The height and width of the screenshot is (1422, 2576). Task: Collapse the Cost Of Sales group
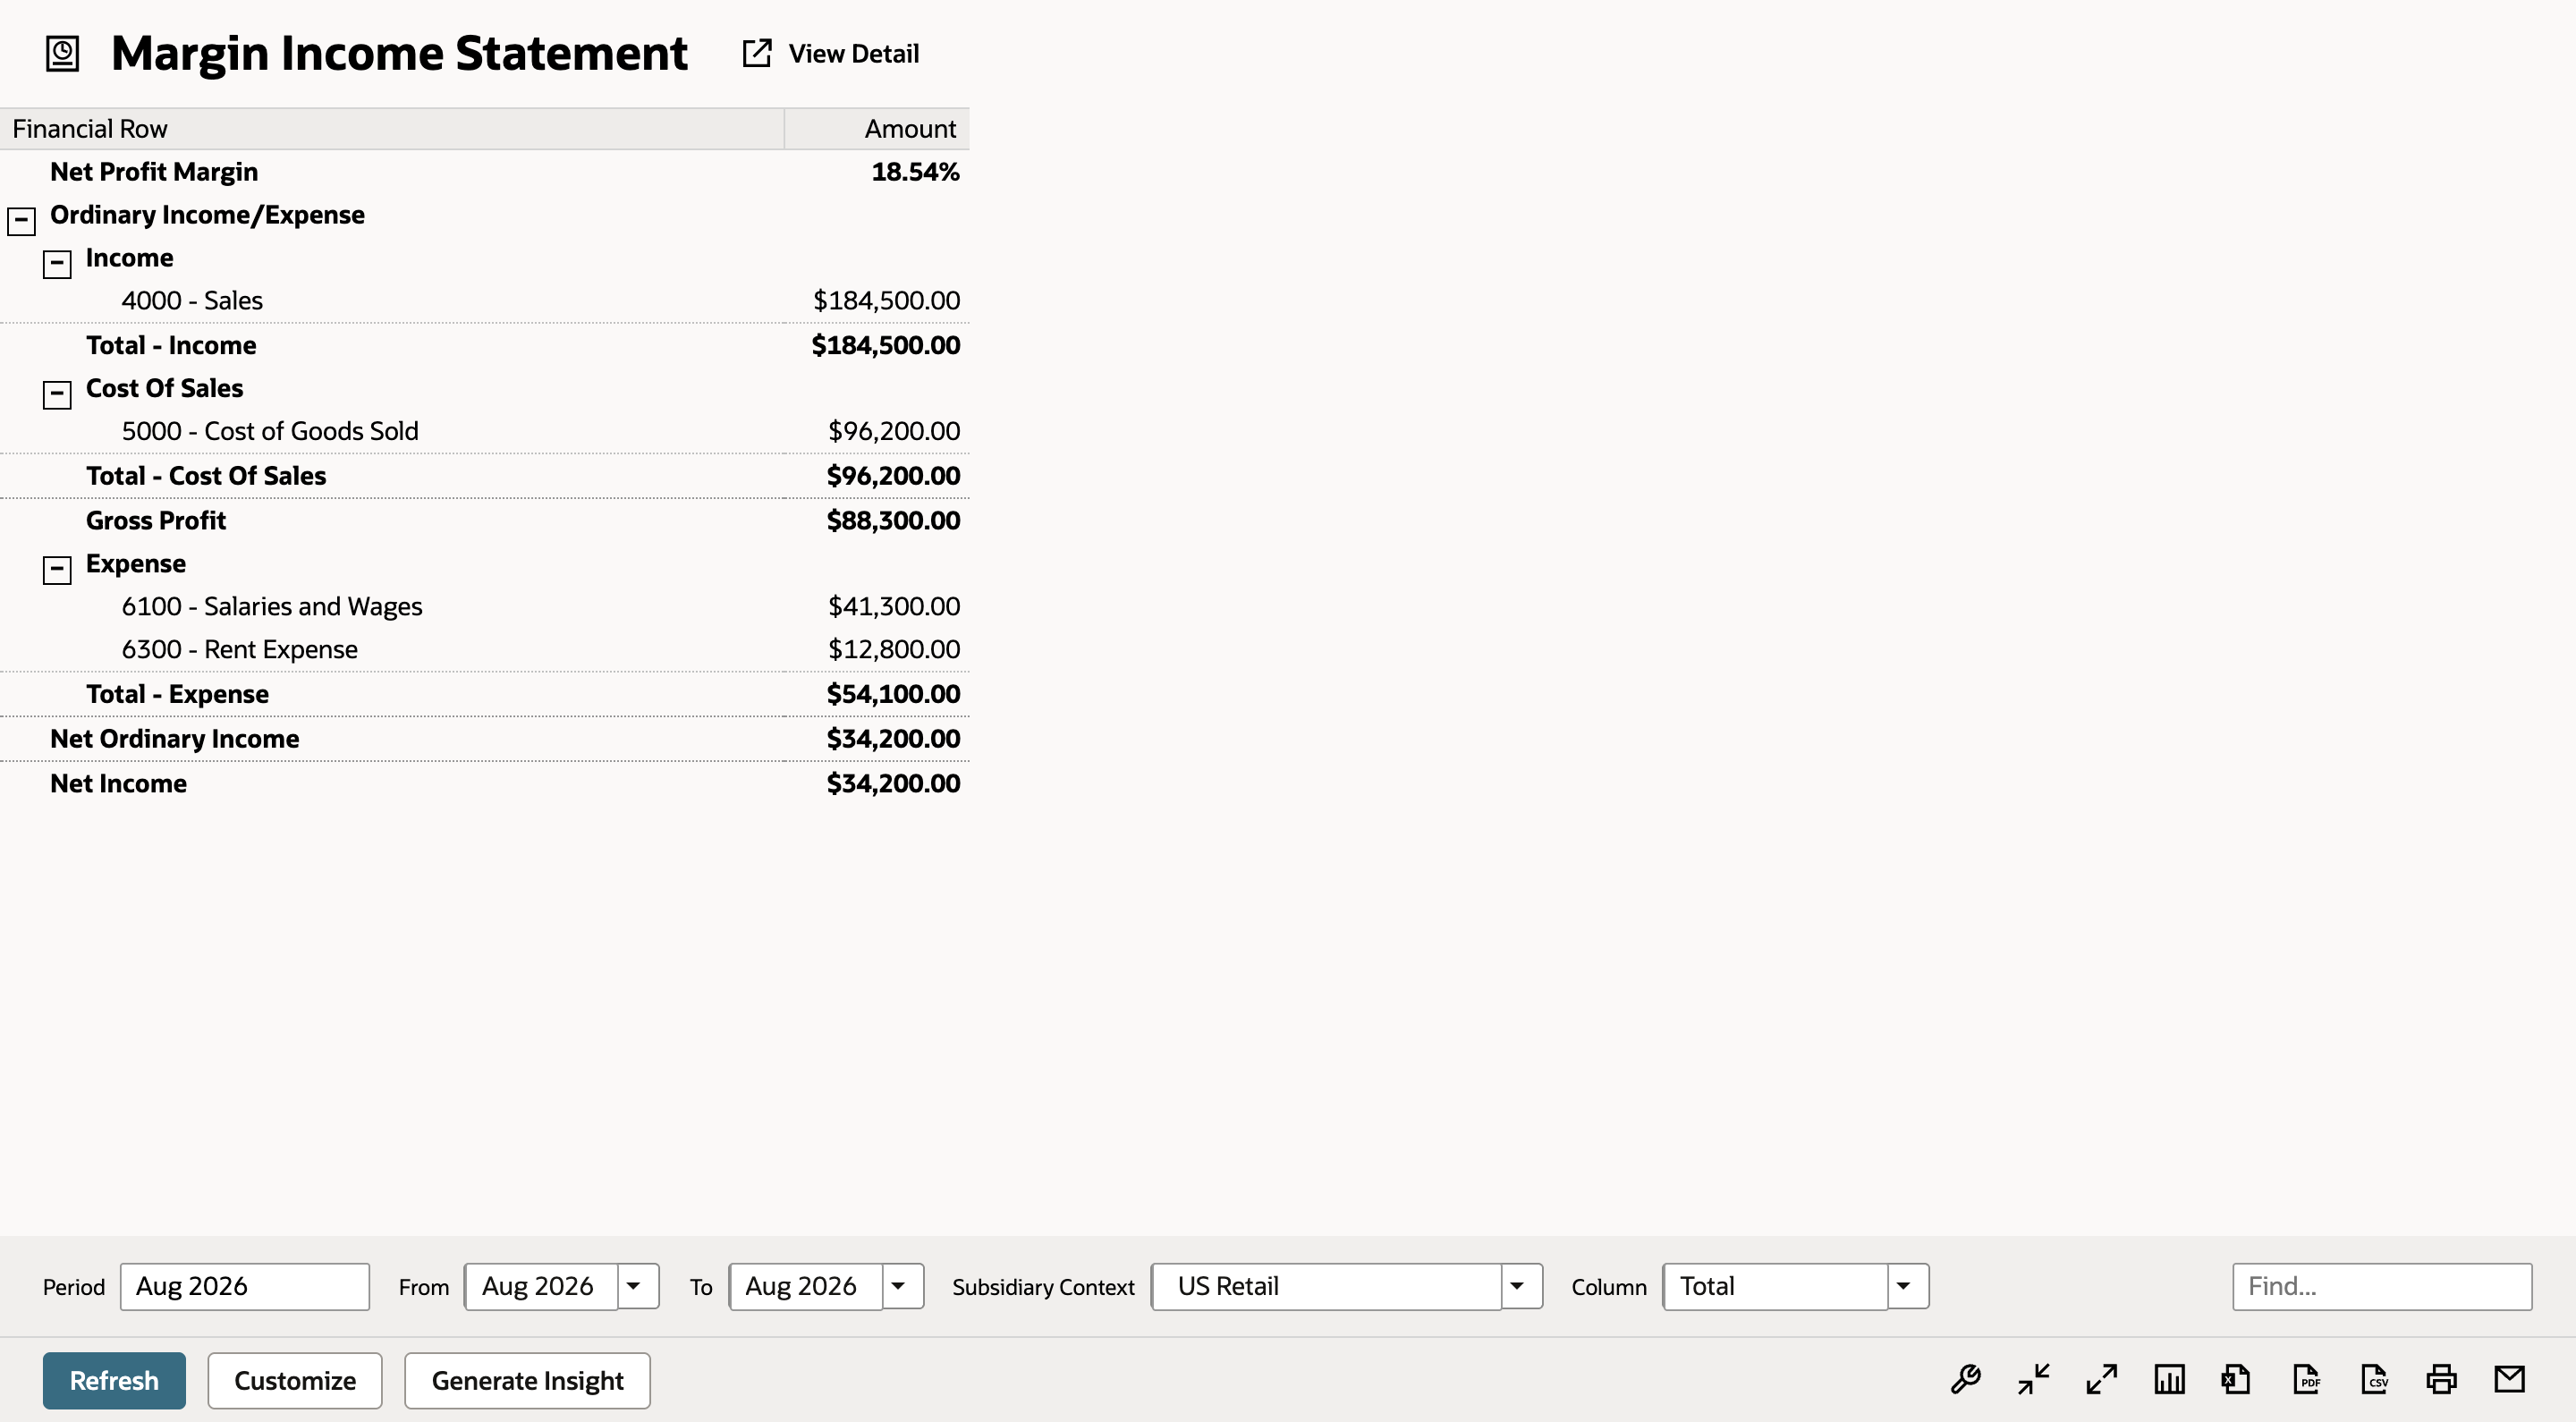[x=57, y=395]
